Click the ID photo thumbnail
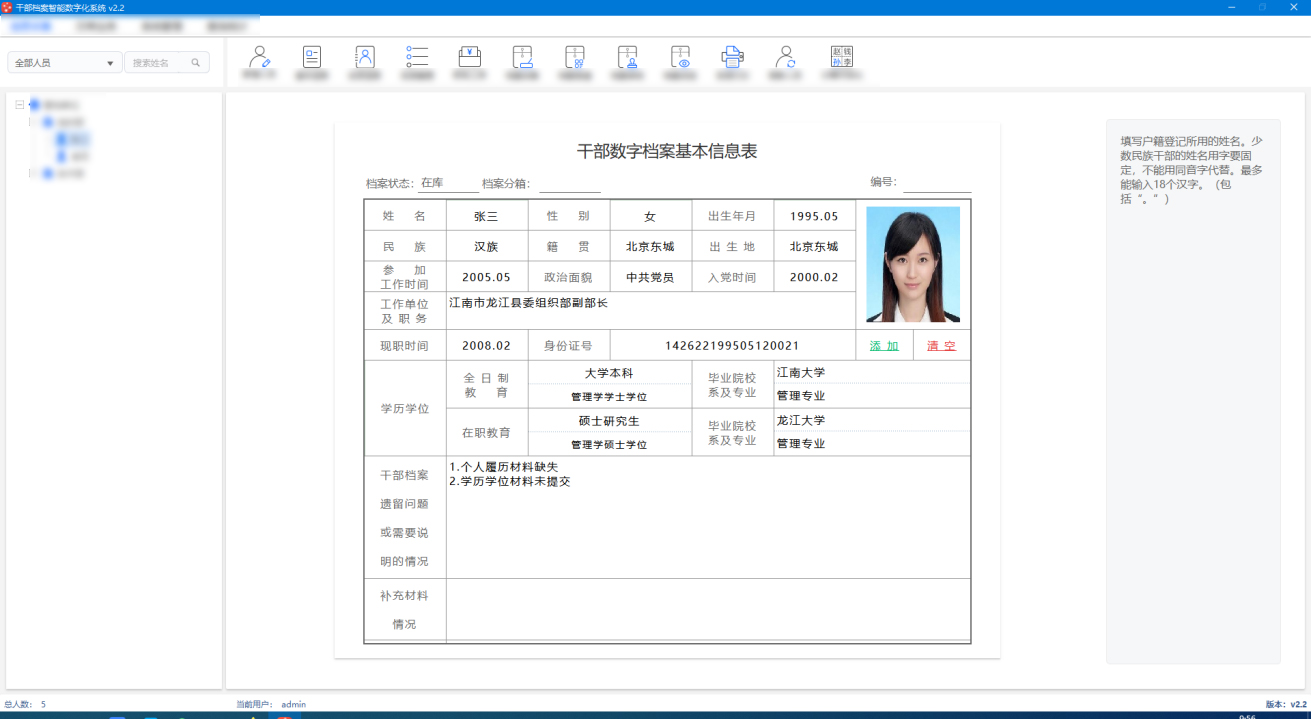 click(912, 264)
